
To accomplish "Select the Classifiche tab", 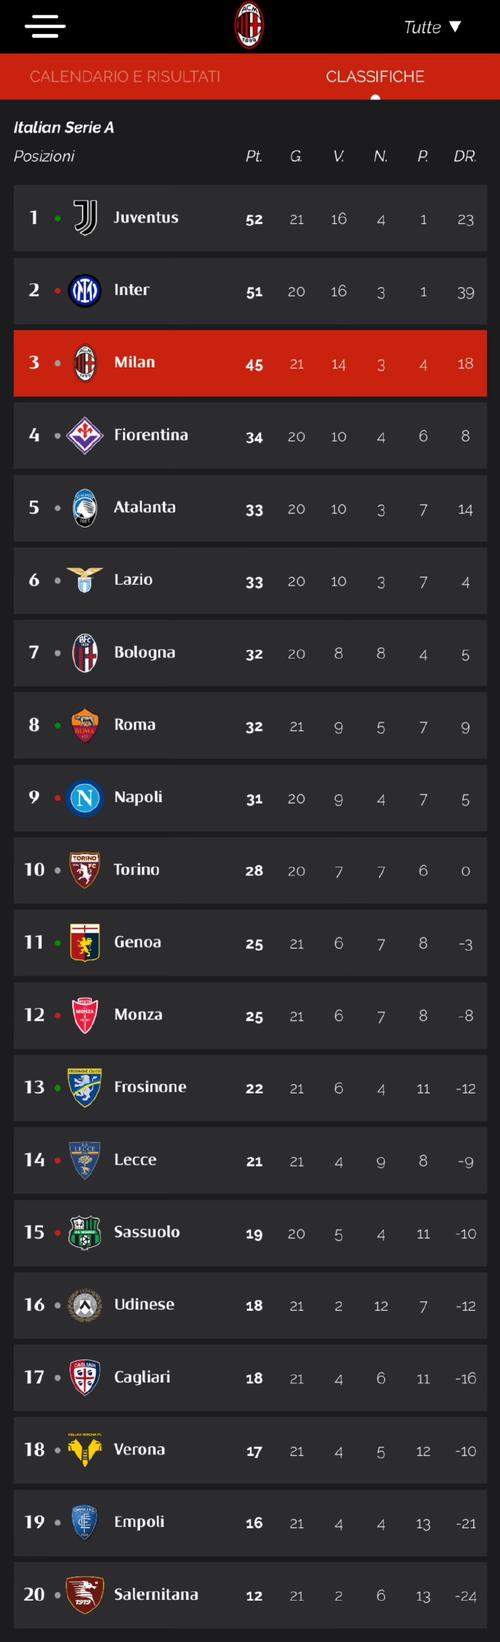I will 375,76.
